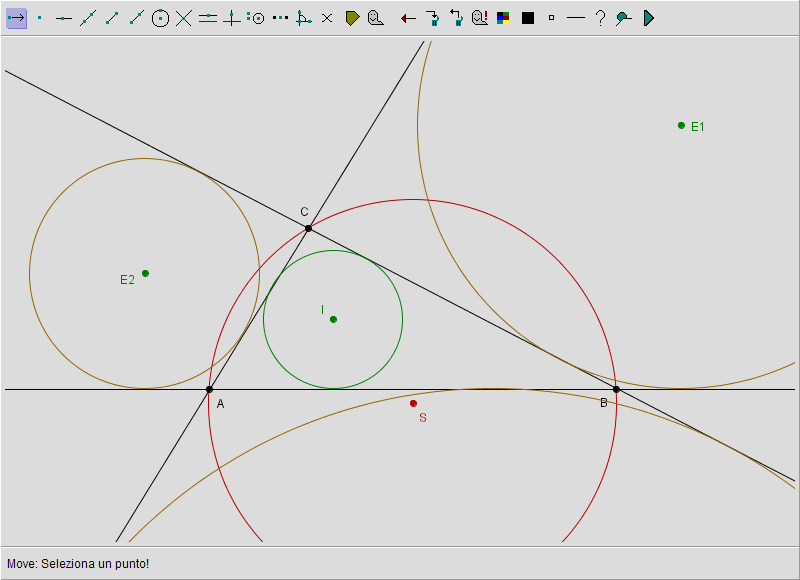
Task: Click the red "S" label
Action: [422, 418]
